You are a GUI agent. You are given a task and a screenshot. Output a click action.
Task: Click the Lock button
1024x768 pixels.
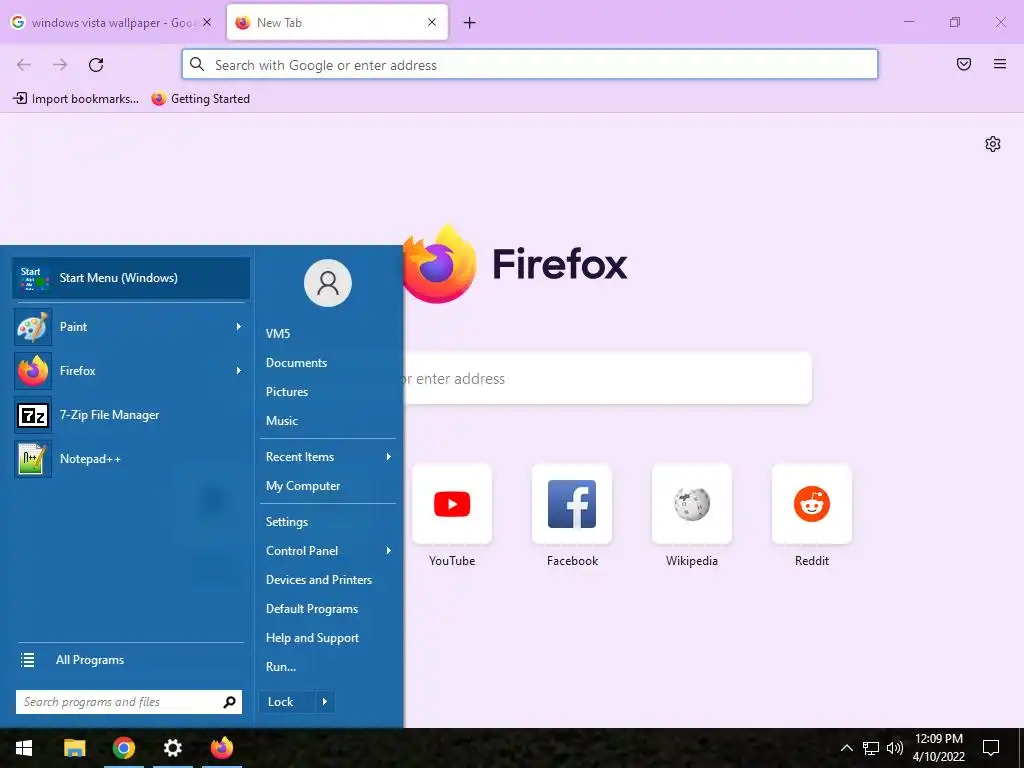click(287, 702)
